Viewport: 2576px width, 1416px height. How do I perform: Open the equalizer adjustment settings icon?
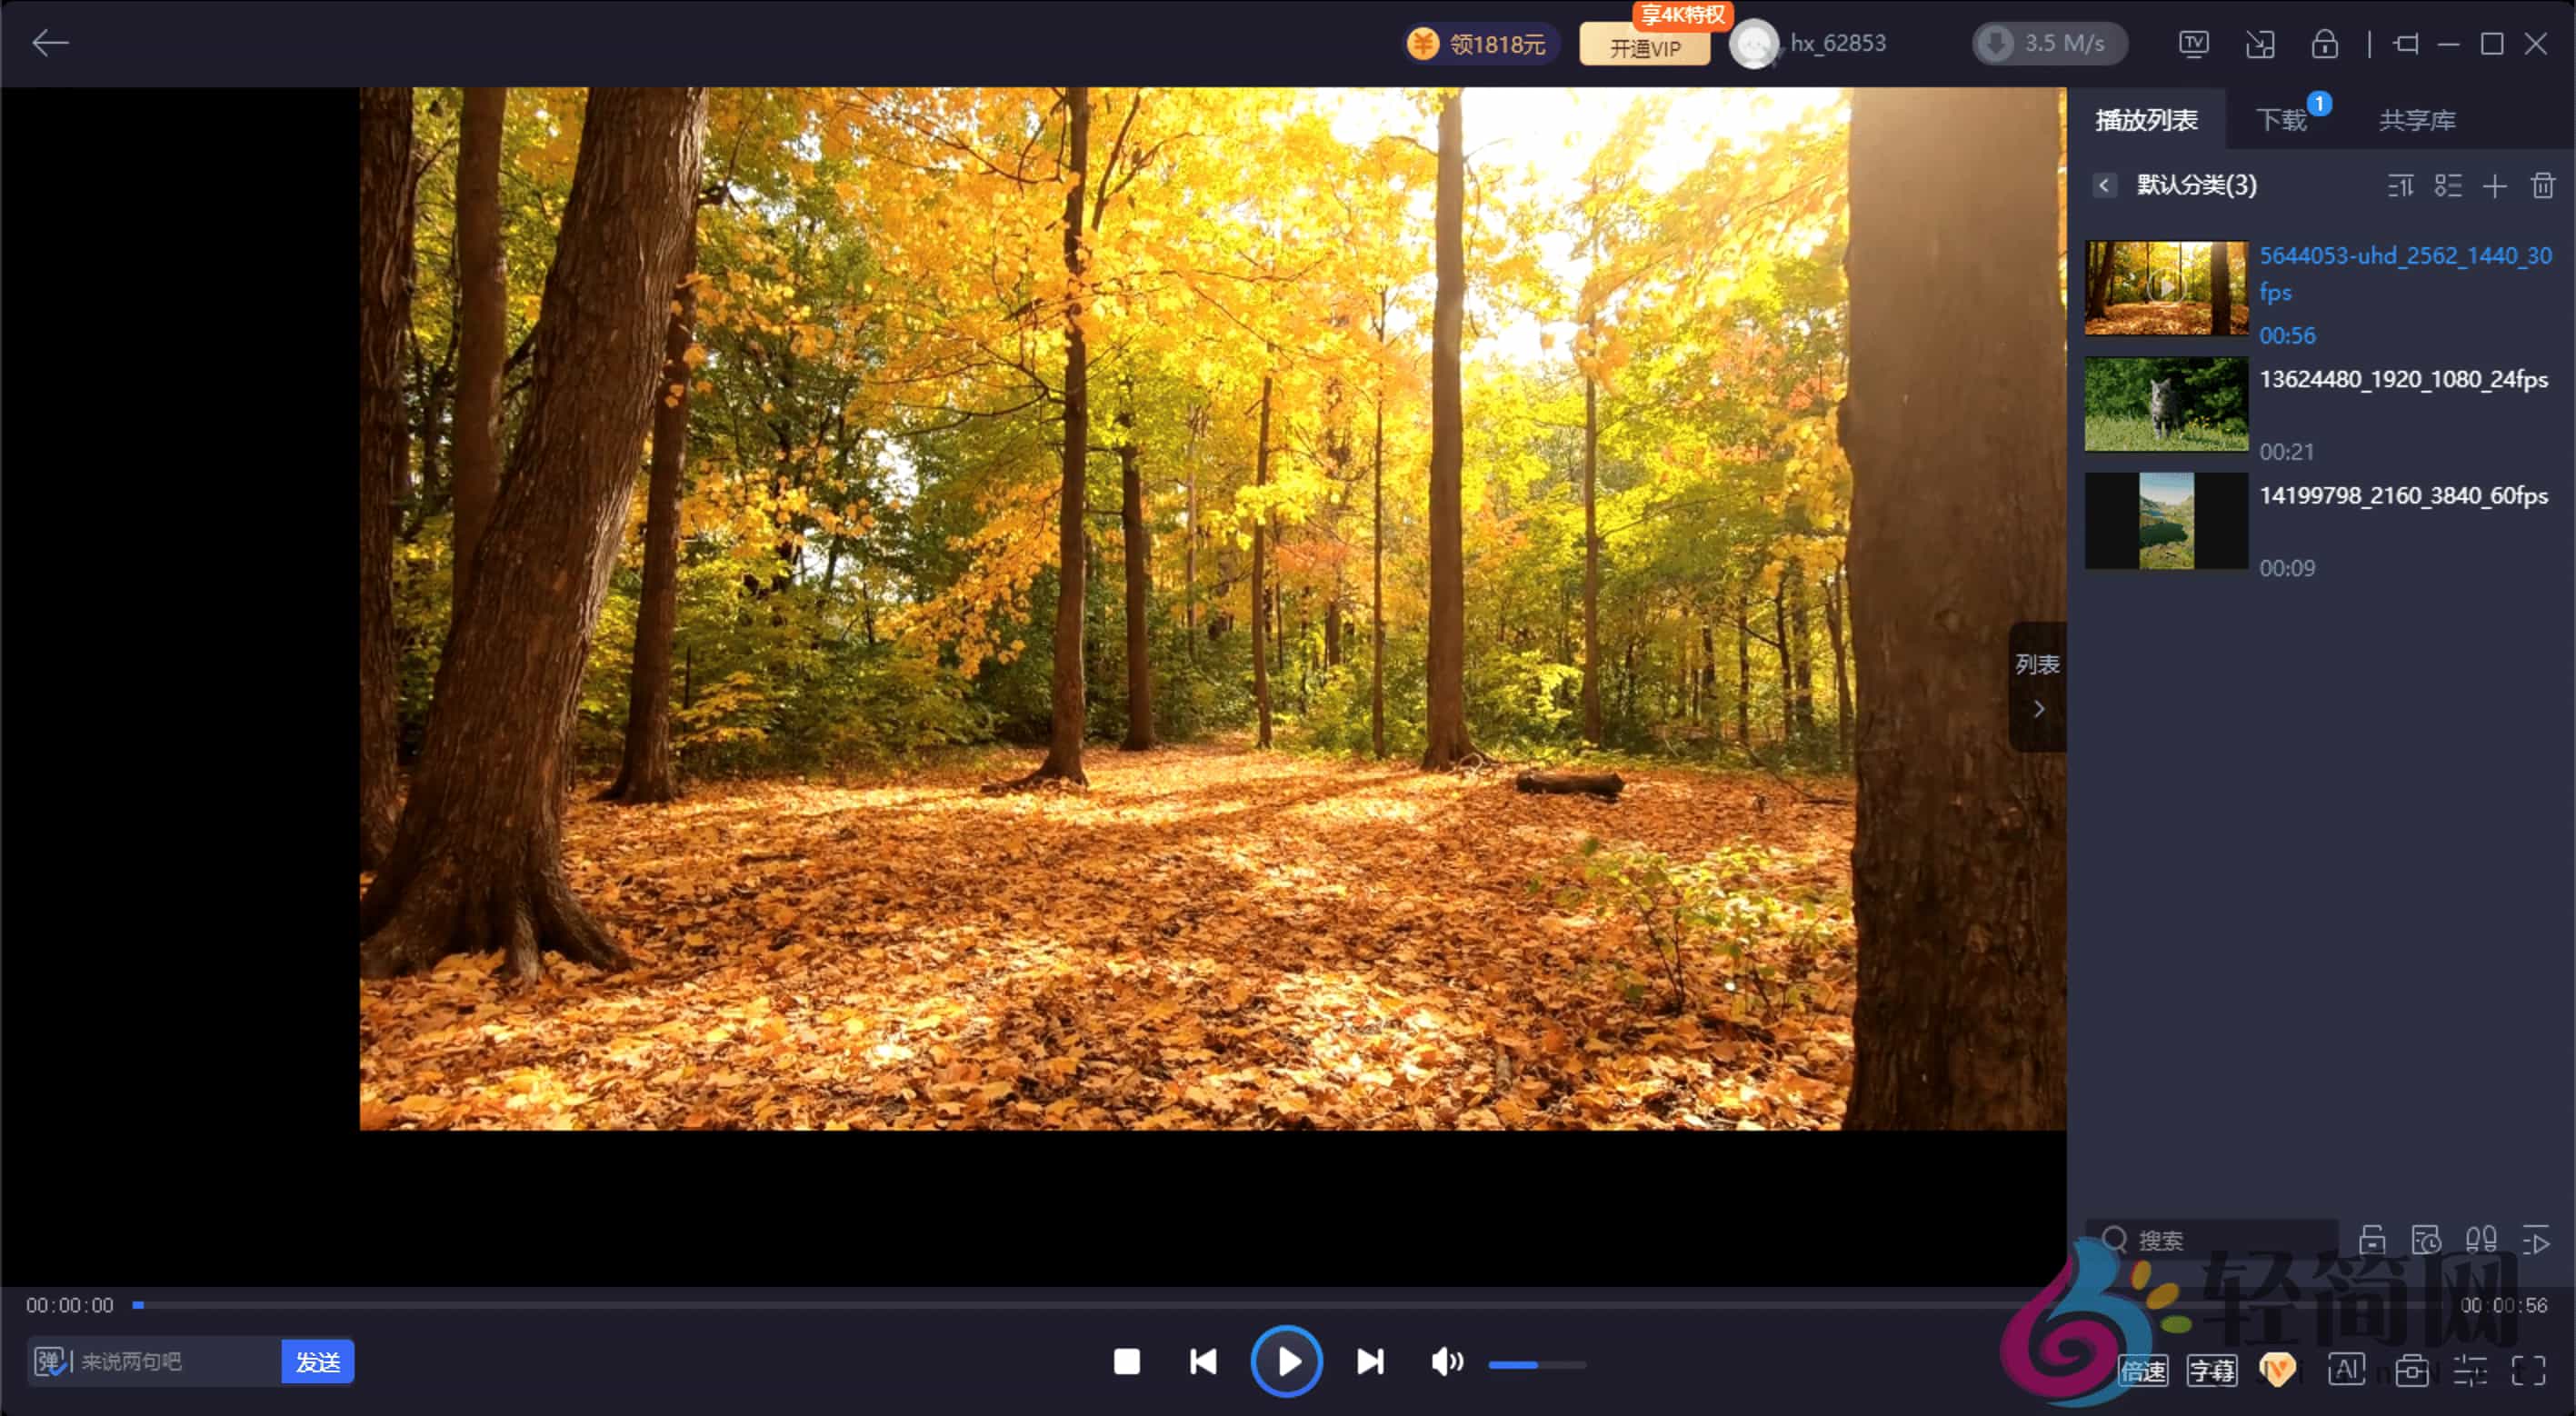tap(2469, 1370)
